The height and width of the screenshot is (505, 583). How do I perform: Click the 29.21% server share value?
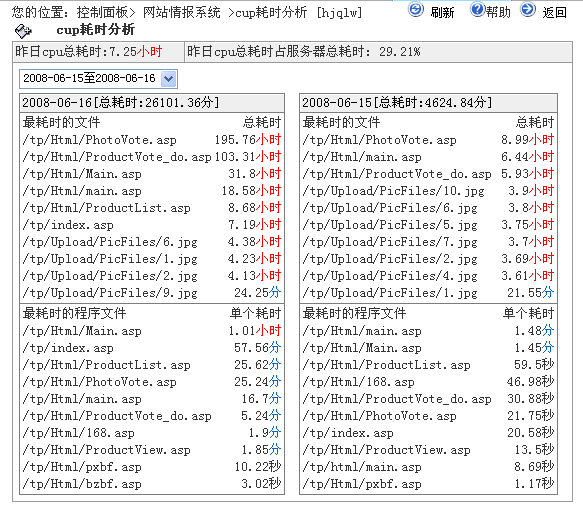400,52
